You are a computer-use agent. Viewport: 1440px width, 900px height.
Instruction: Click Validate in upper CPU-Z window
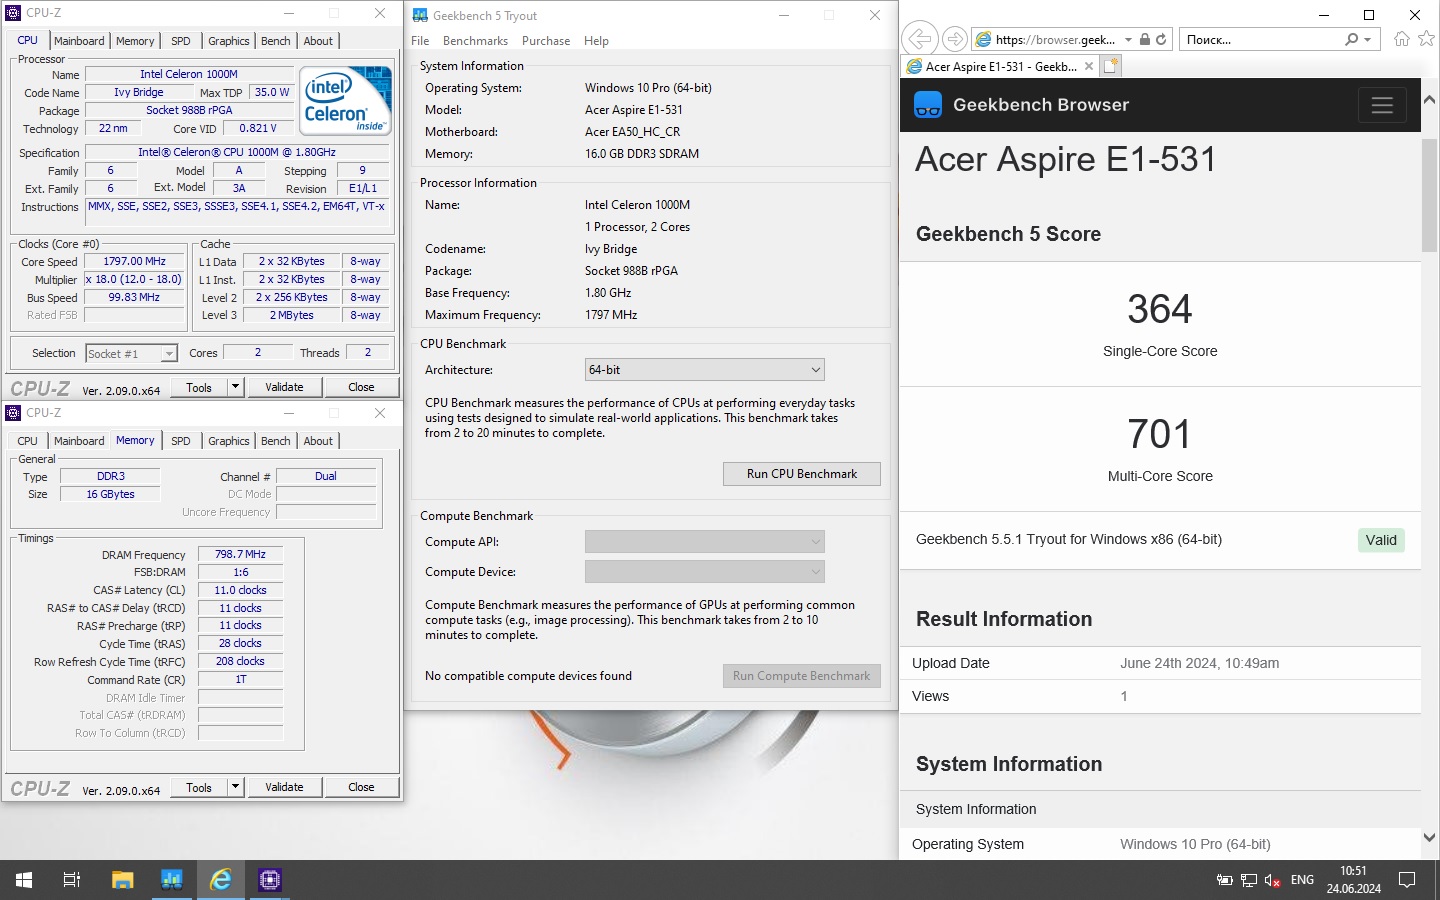284,387
